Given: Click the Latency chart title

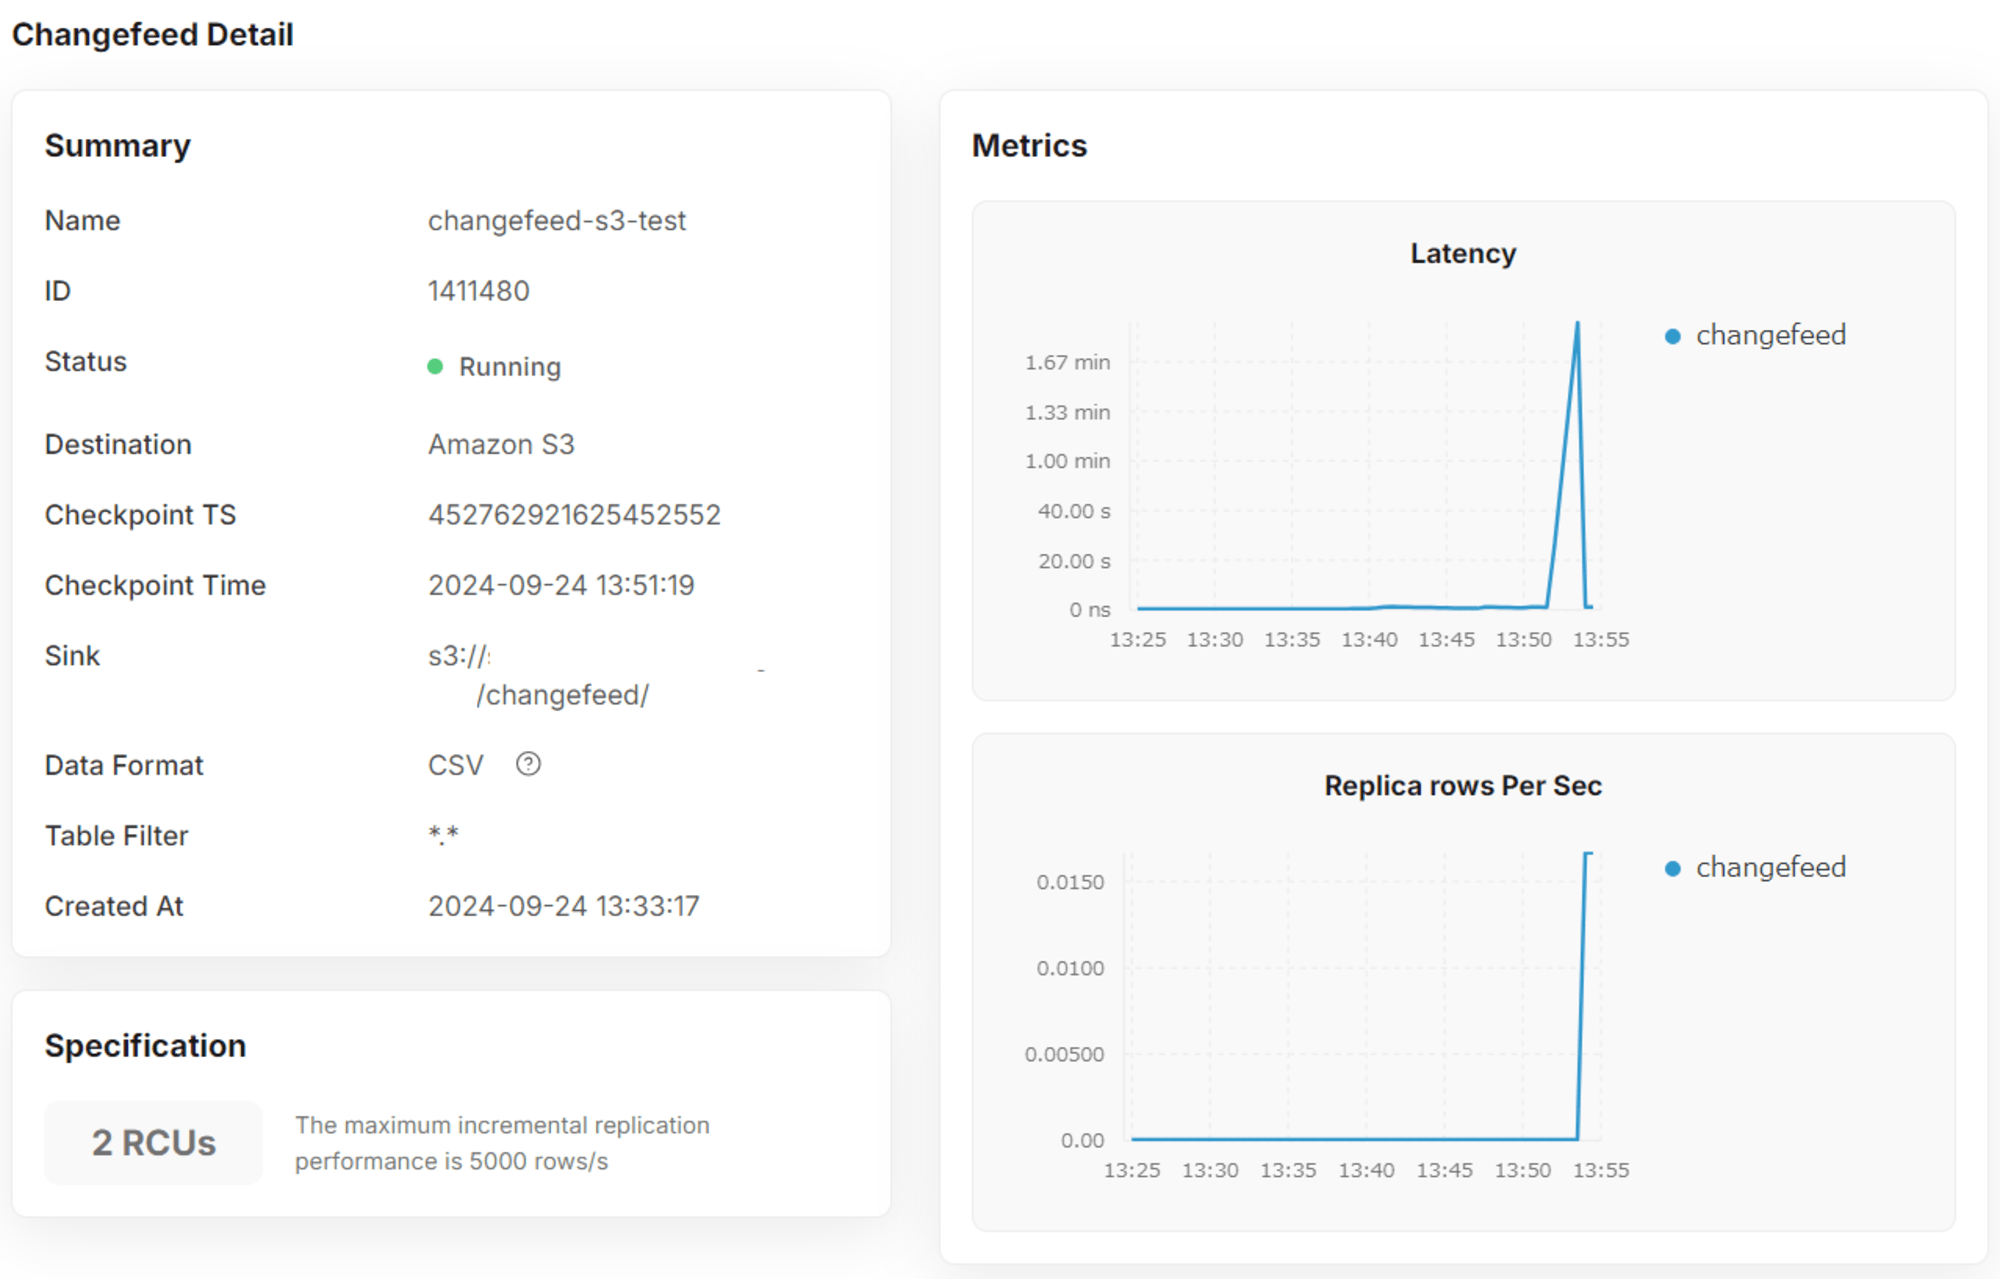Looking at the screenshot, I should pos(1463,254).
